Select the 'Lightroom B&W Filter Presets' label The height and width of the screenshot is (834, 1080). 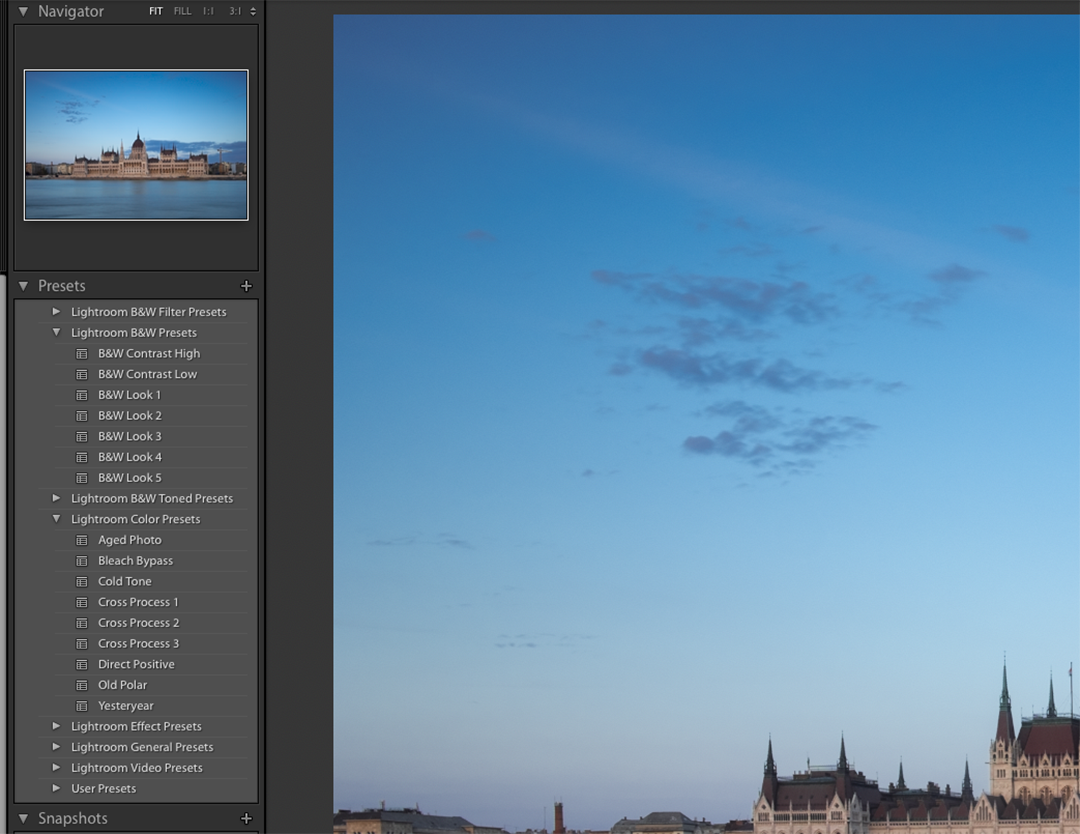click(x=149, y=311)
